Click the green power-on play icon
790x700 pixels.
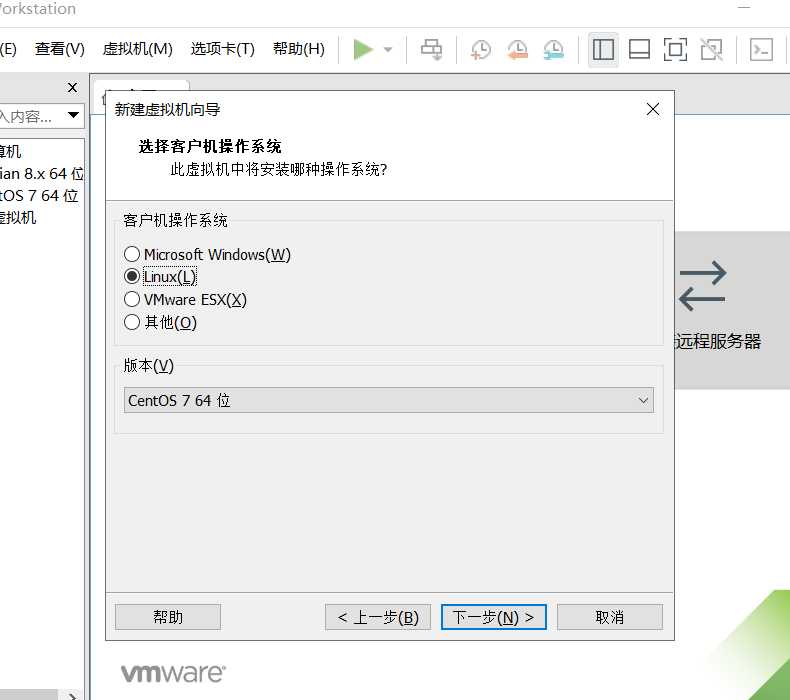coord(363,49)
